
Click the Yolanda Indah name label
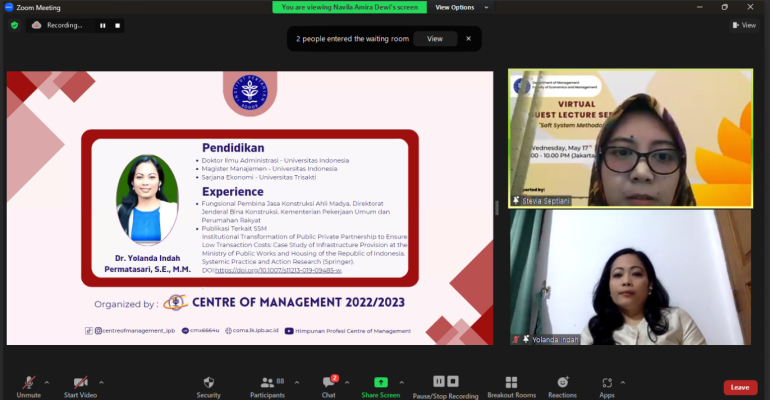(555, 339)
